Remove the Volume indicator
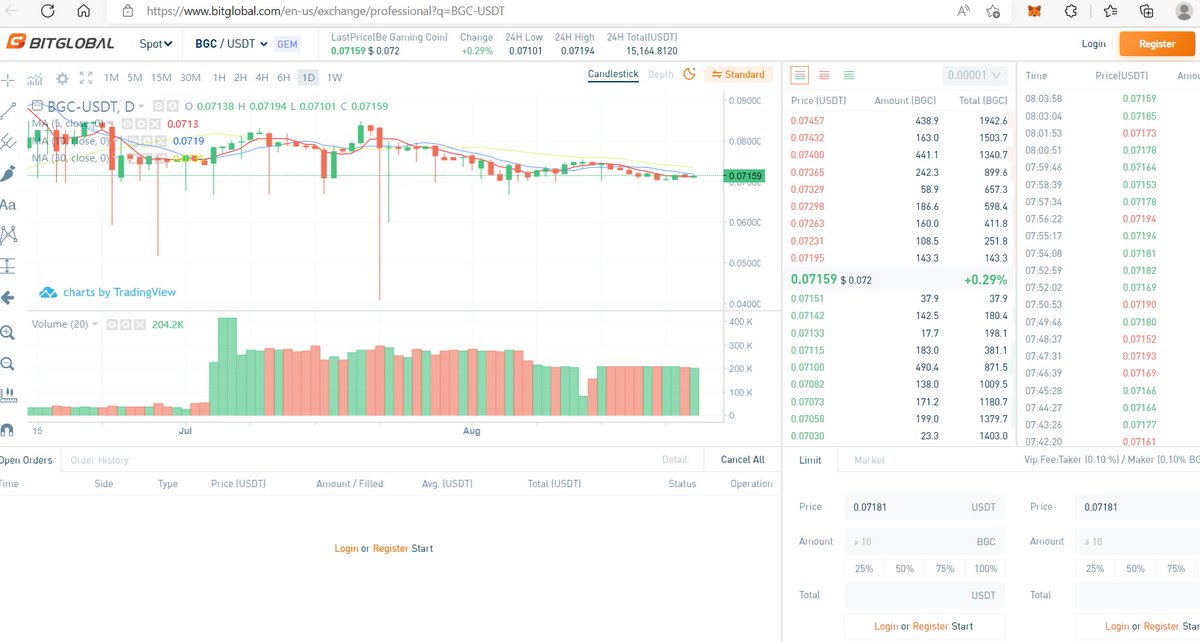1200x642 pixels. (140, 324)
